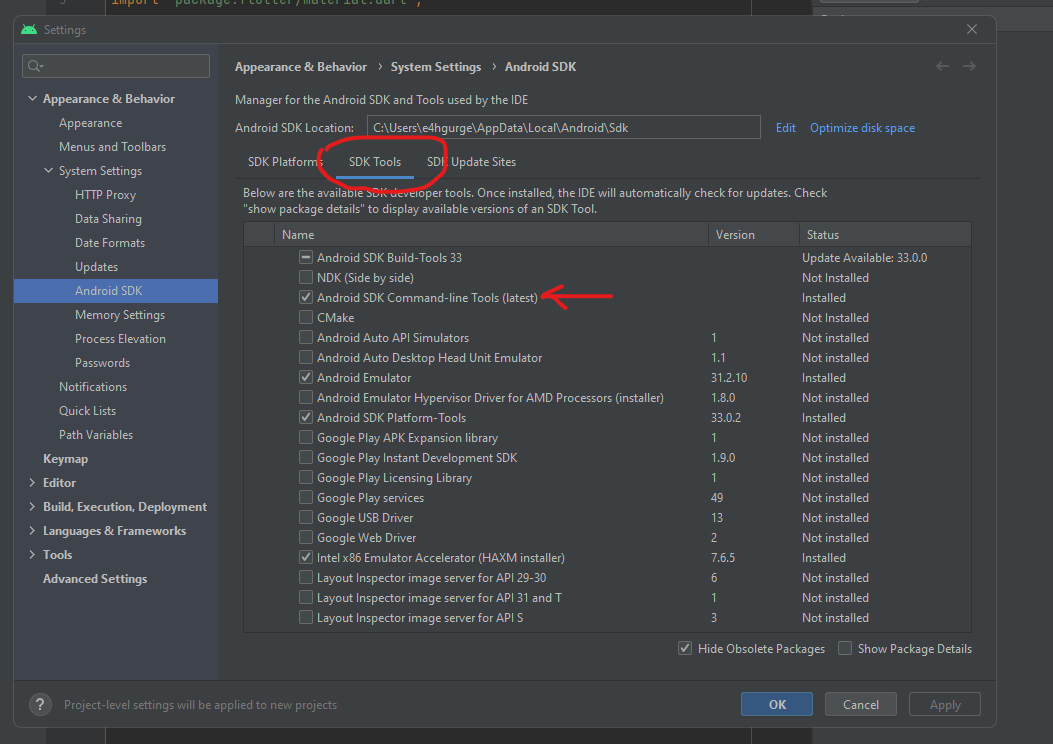Screen dimensions: 1053x744
Task: Uncheck Android SDK Platform-Tools
Action: click(306, 417)
